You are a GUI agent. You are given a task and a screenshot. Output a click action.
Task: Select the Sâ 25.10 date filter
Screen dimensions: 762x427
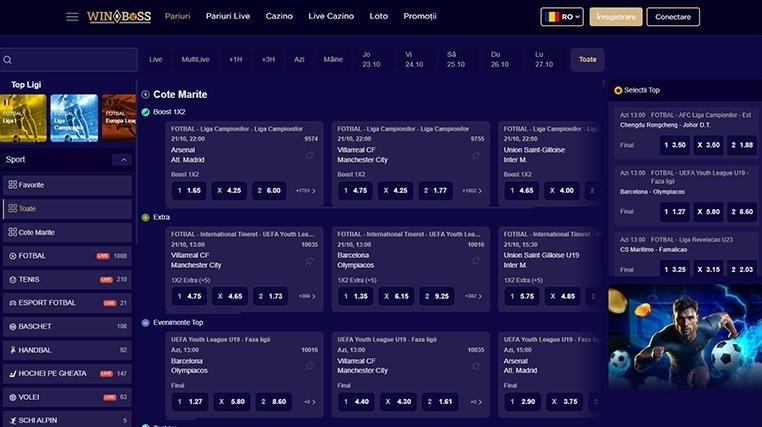point(456,59)
